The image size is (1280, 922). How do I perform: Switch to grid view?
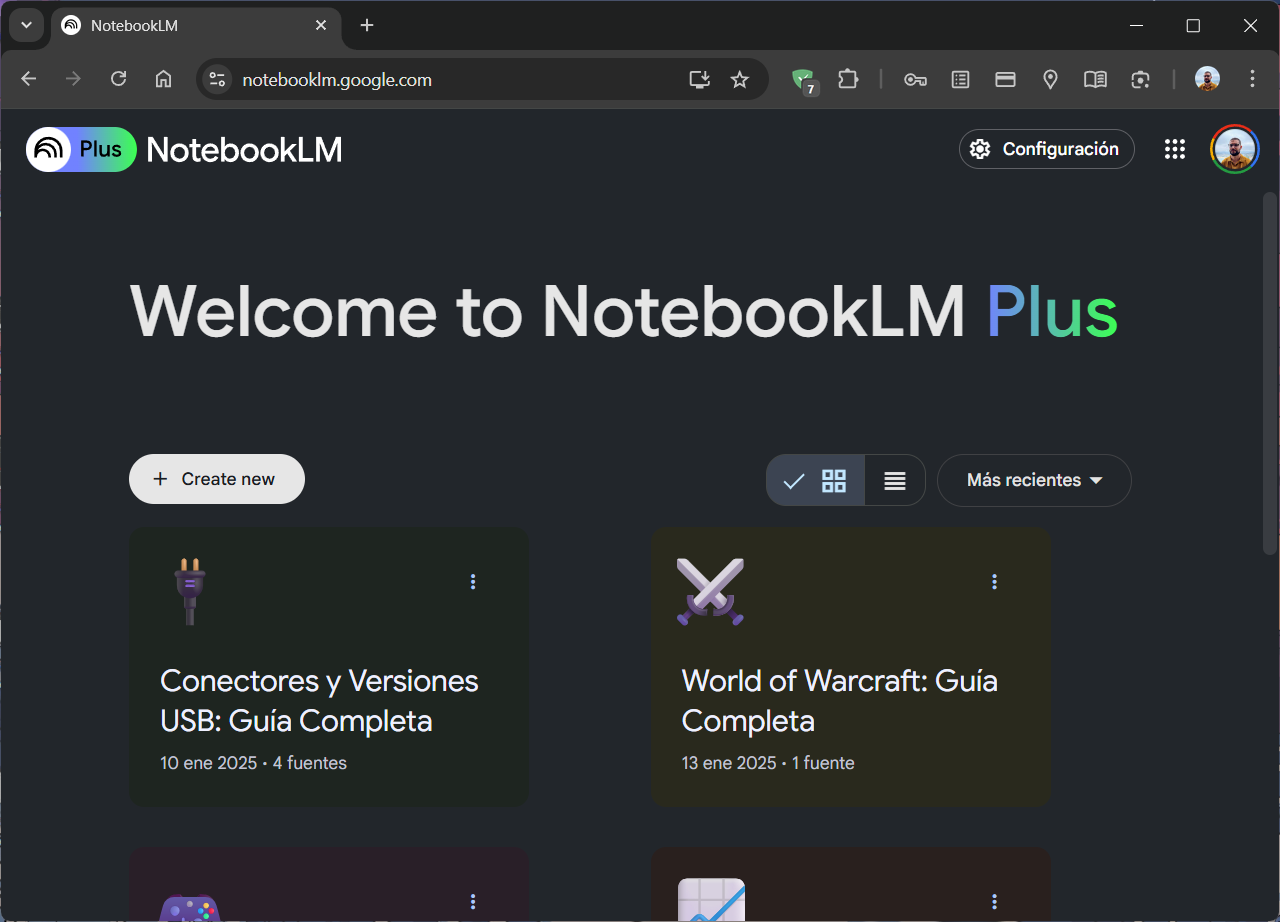[816, 480]
